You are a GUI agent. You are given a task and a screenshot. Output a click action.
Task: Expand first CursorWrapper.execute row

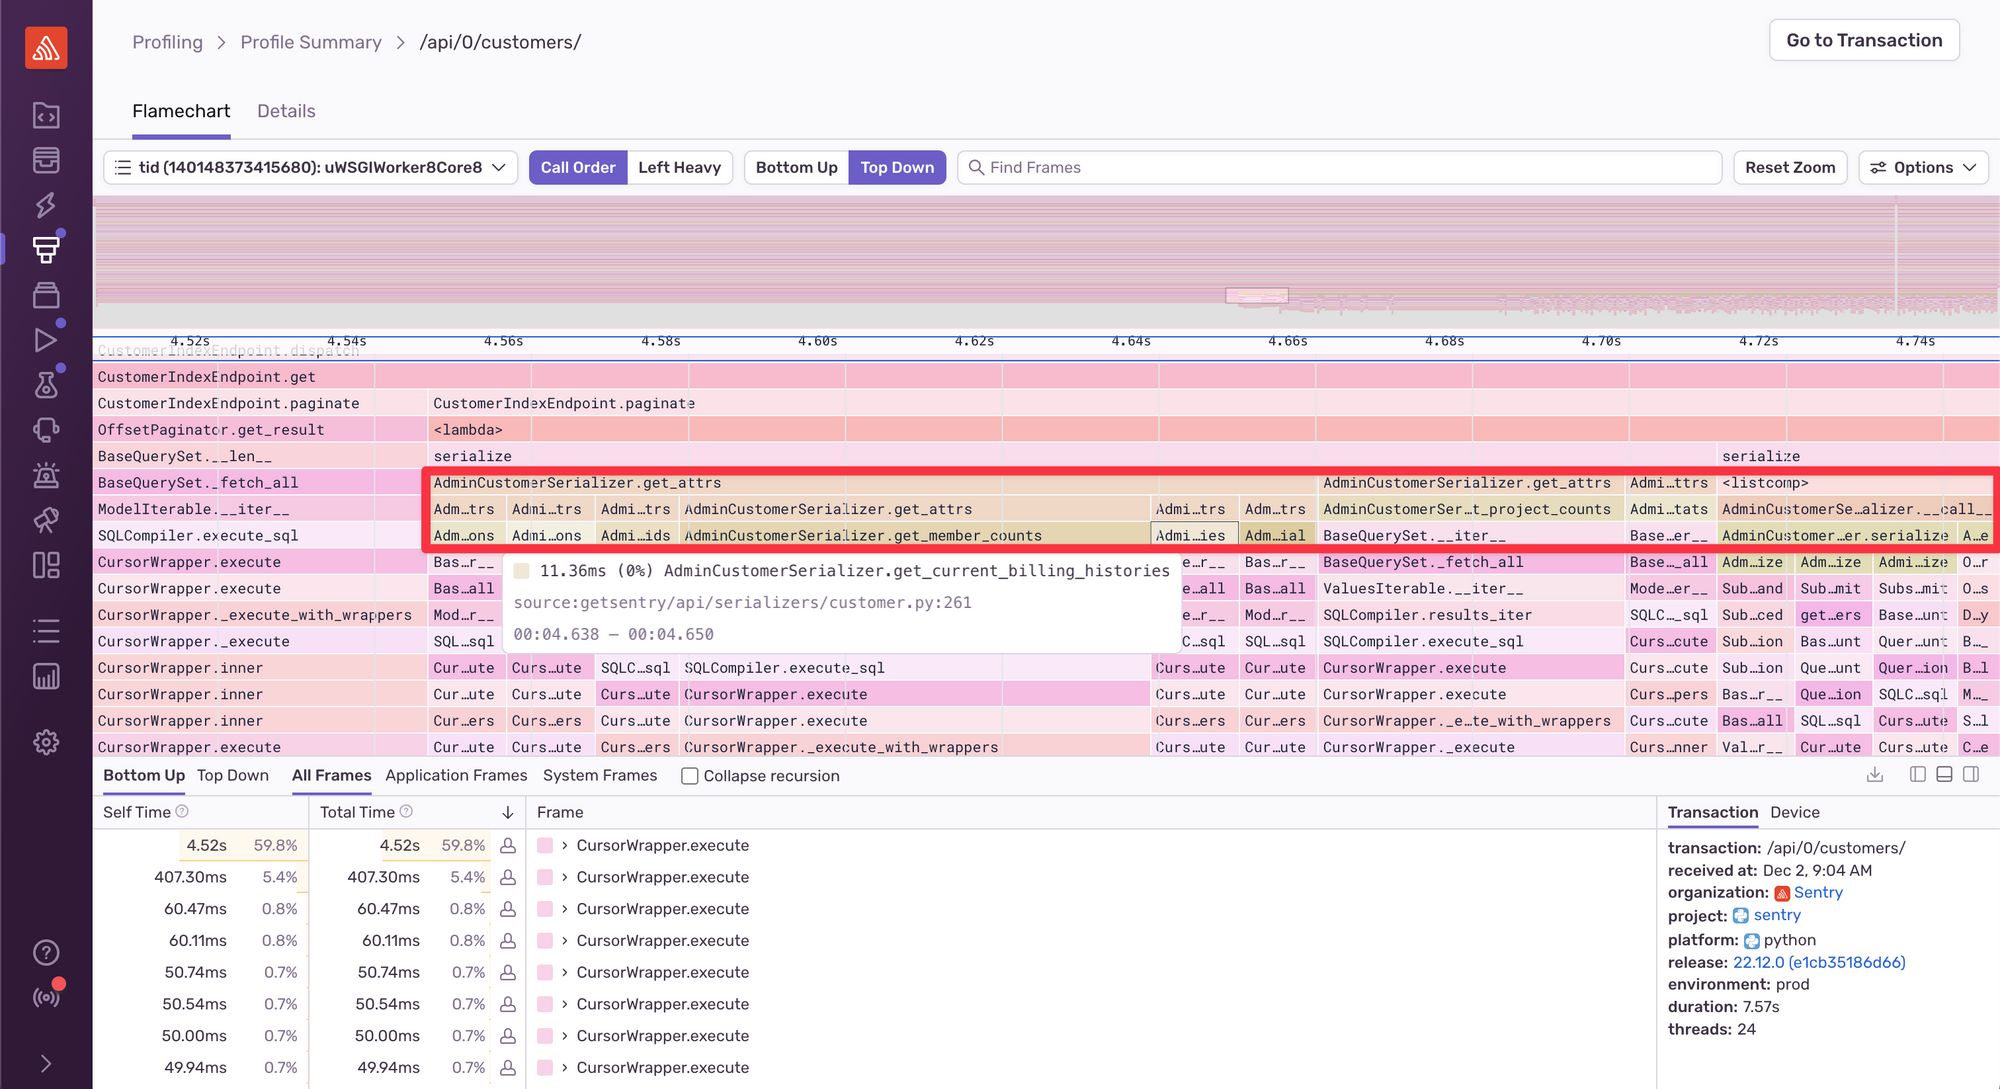point(565,846)
